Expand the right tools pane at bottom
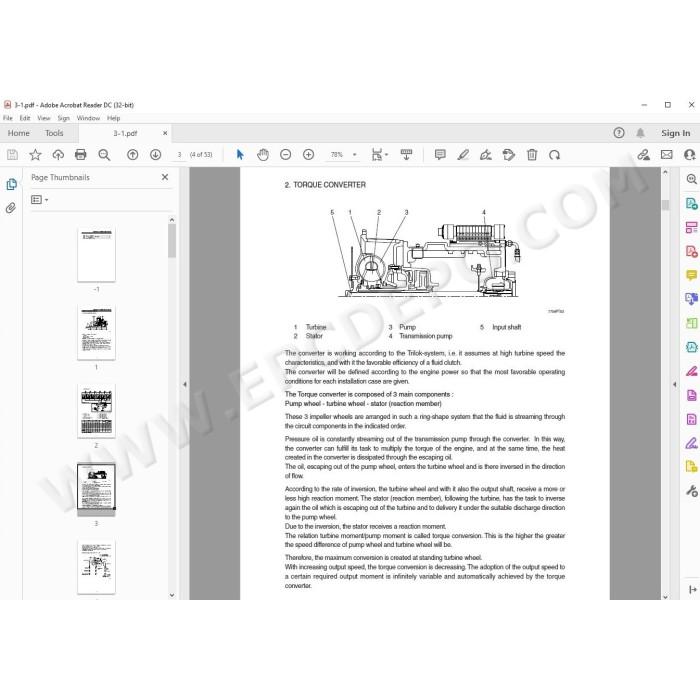Image resolution: width=700 pixels, height=700 pixels. [x=692, y=590]
